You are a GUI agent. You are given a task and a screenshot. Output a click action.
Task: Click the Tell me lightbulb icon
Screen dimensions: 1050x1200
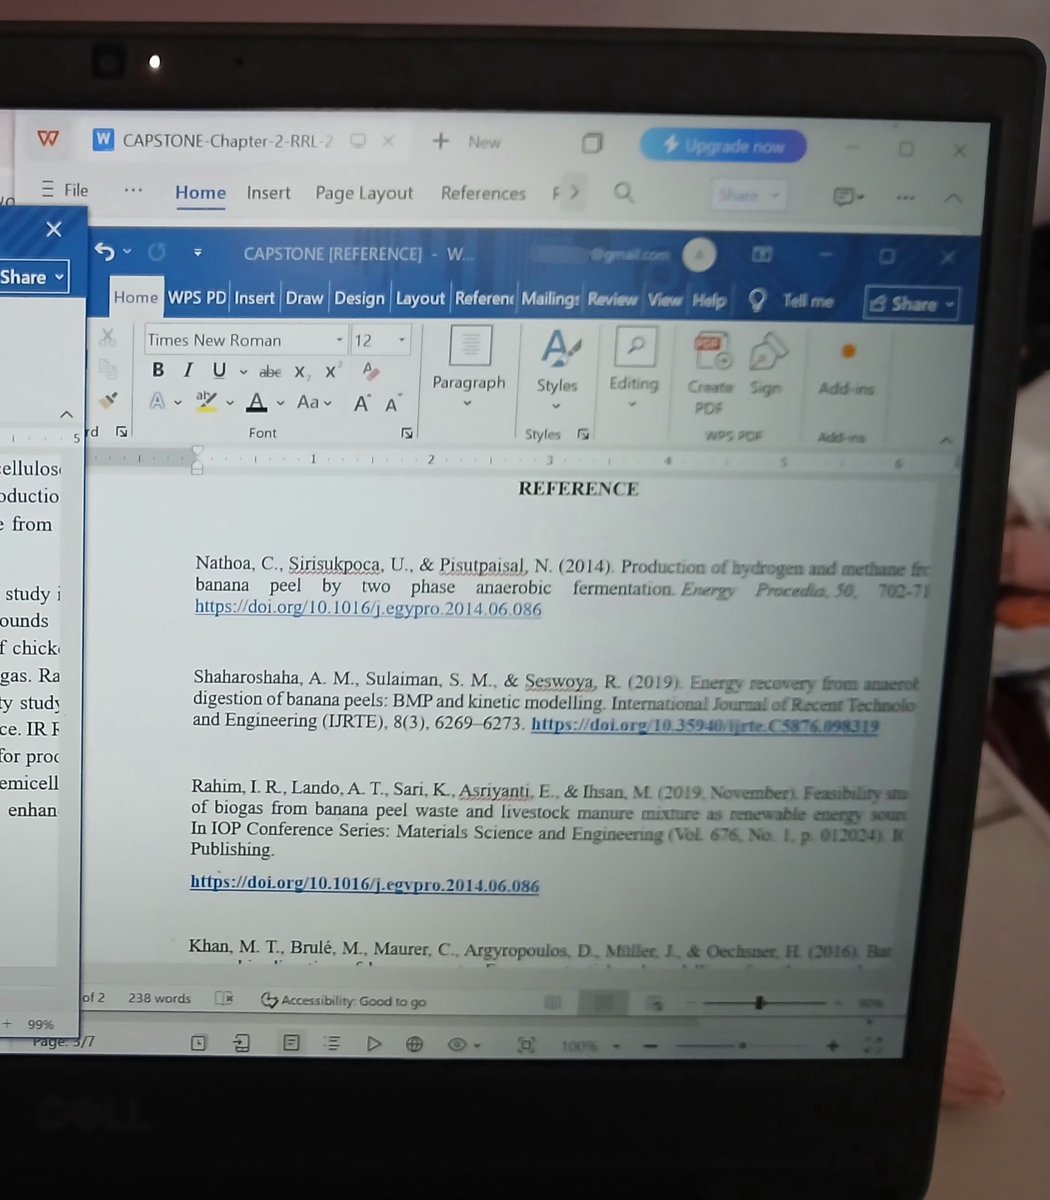click(758, 300)
